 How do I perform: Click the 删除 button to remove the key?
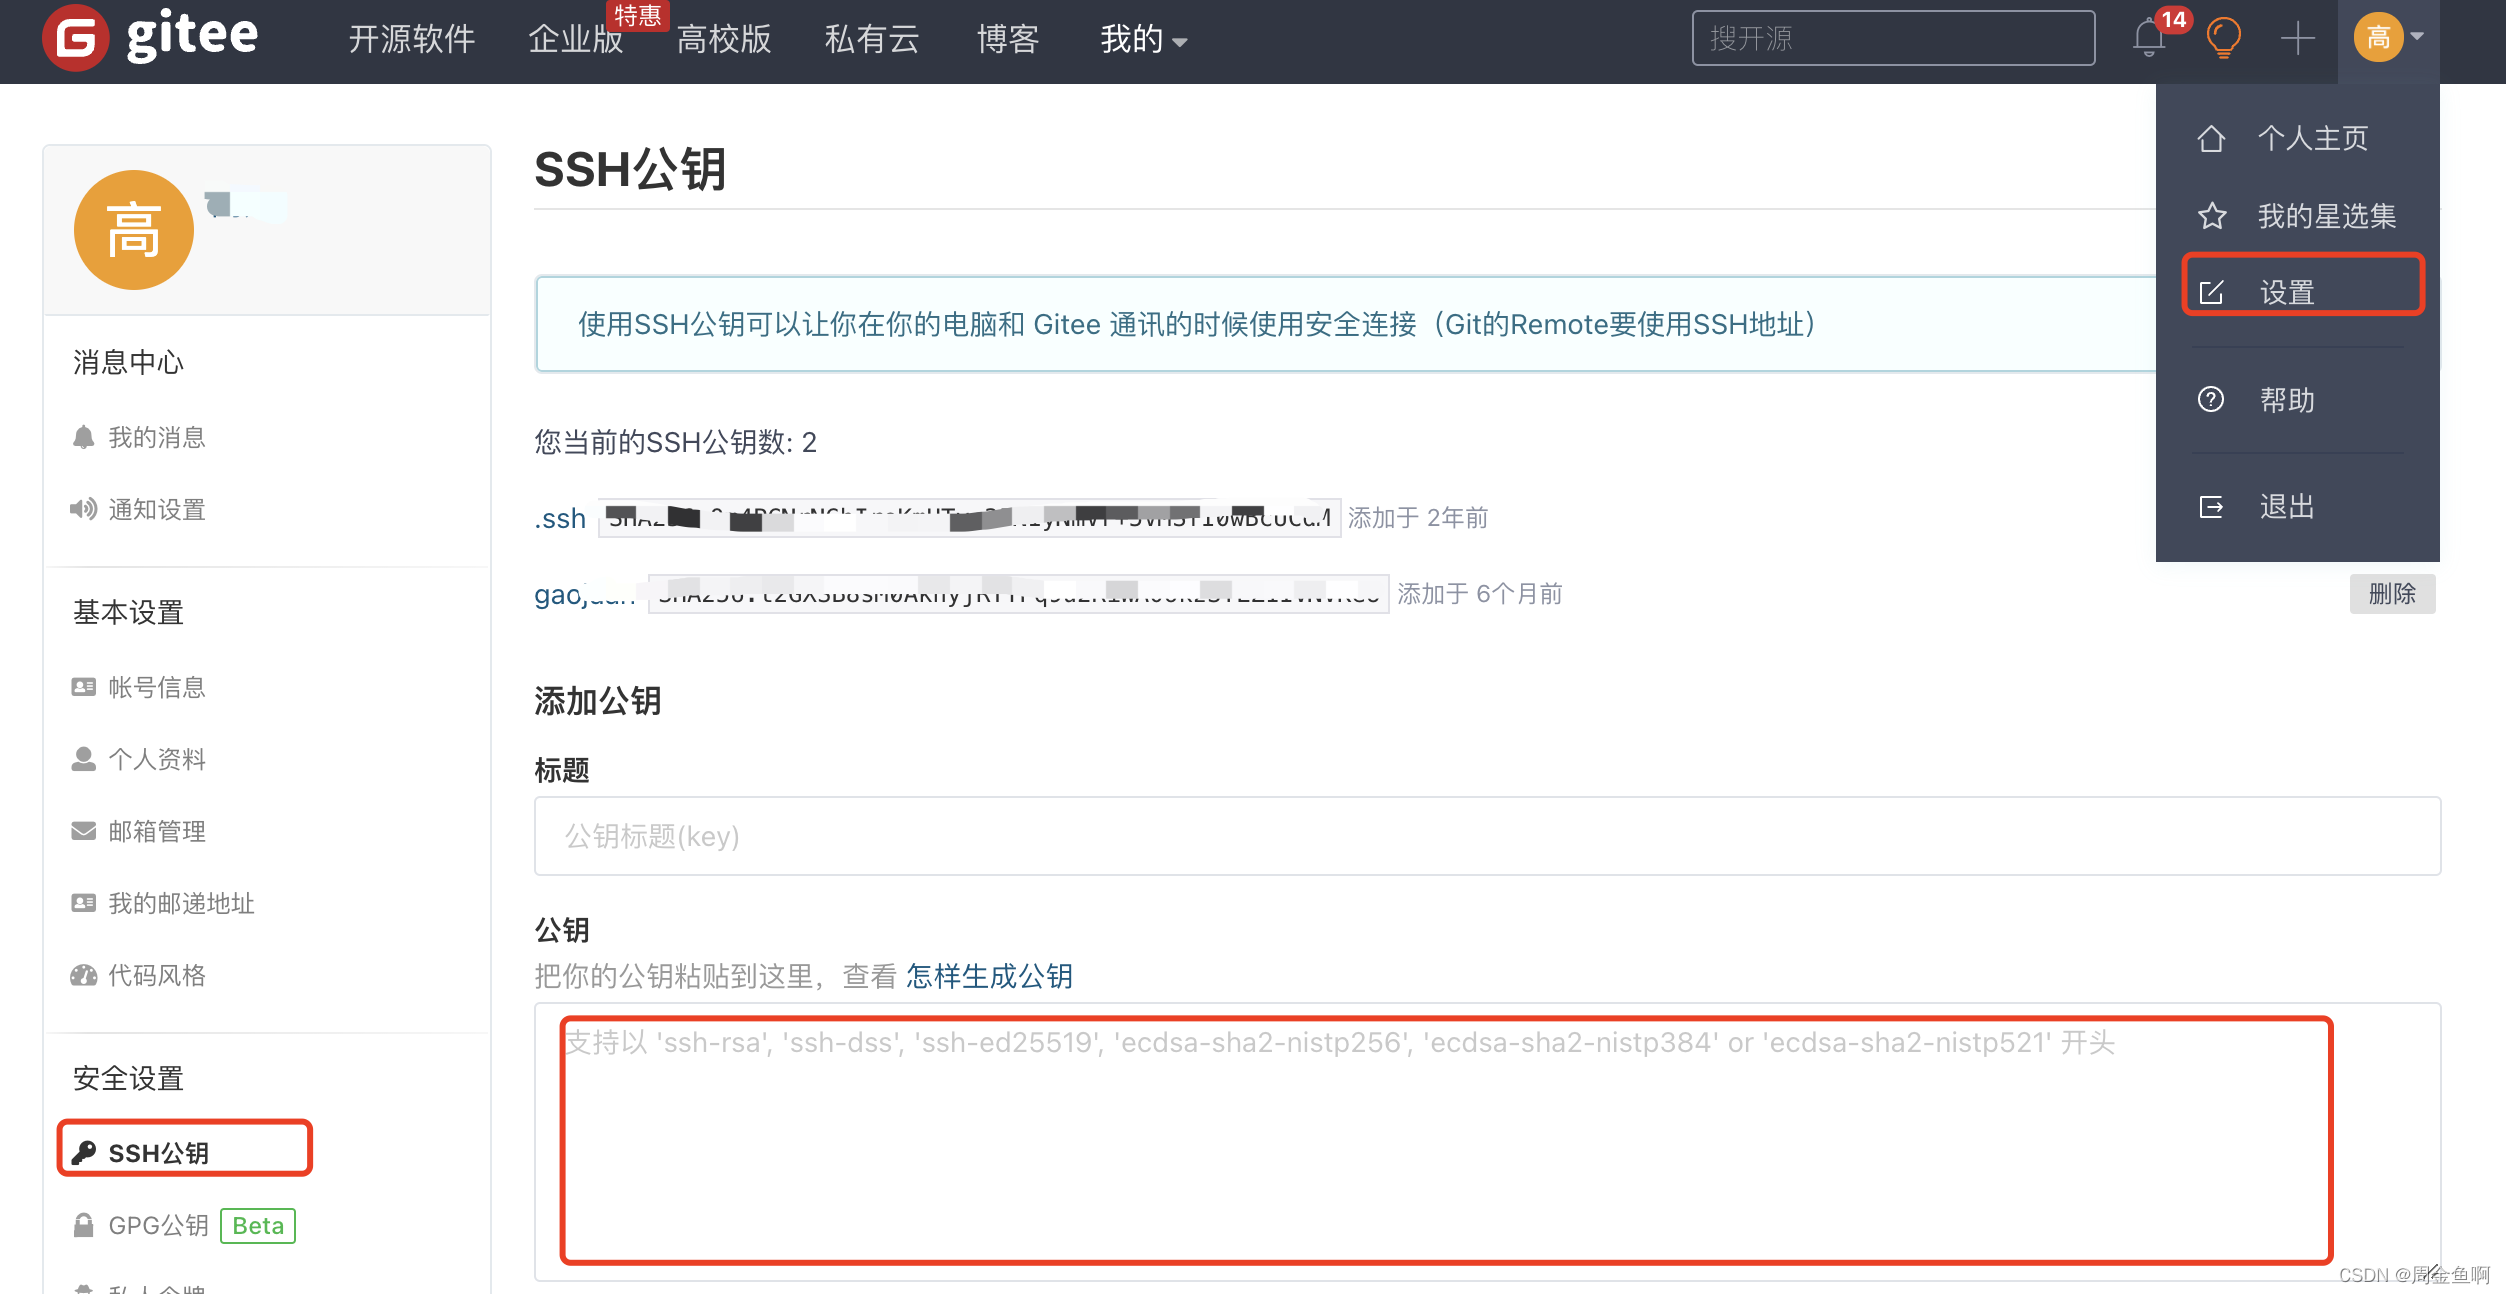(2392, 593)
